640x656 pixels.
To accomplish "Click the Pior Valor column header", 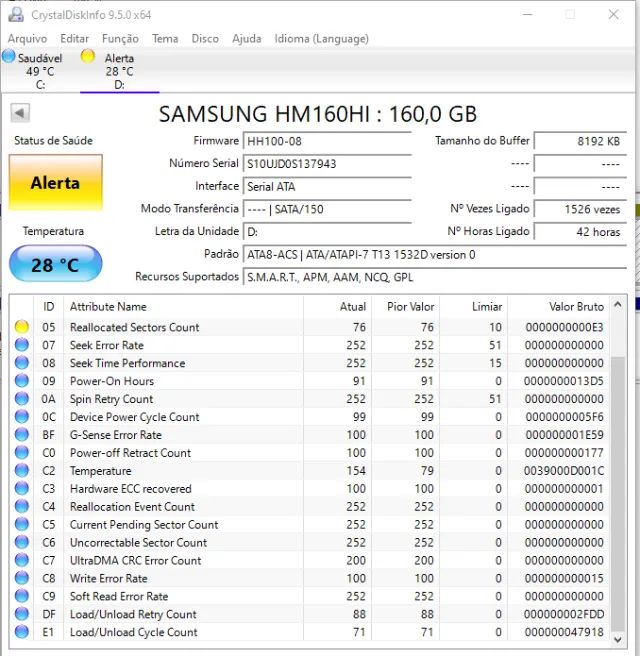I will (405, 307).
